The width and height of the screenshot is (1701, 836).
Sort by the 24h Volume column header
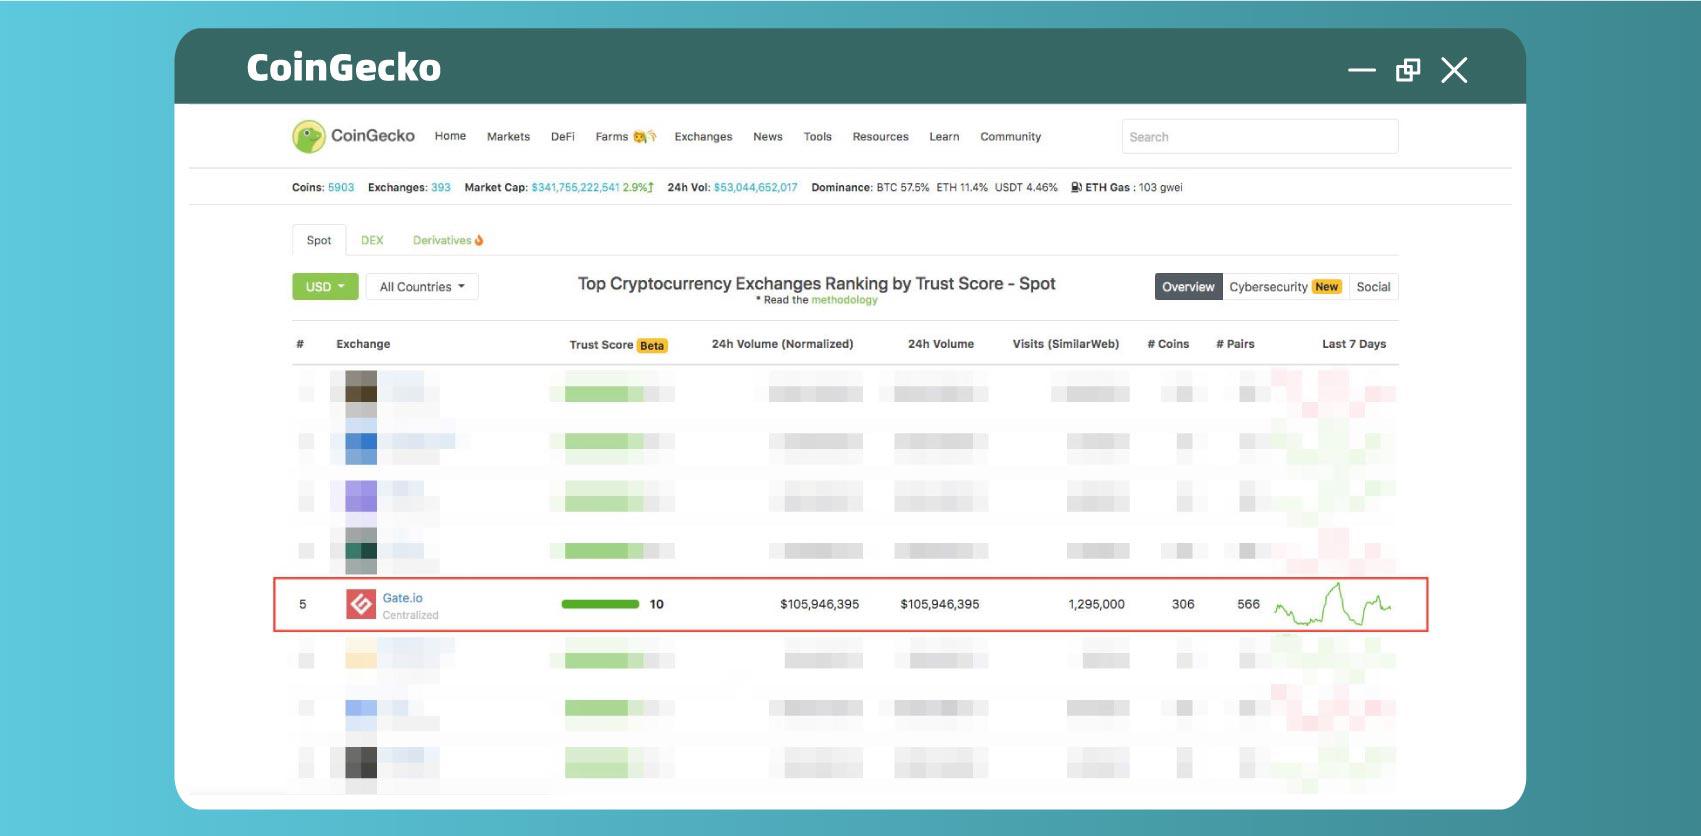(x=940, y=344)
